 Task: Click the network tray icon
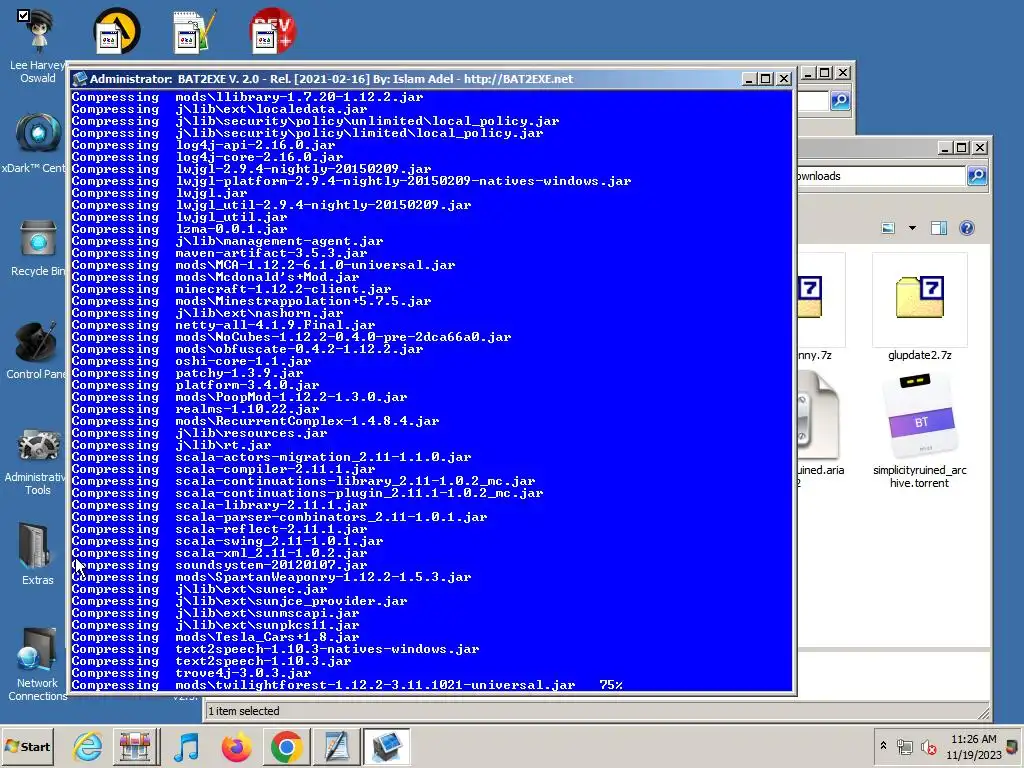click(904, 746)
